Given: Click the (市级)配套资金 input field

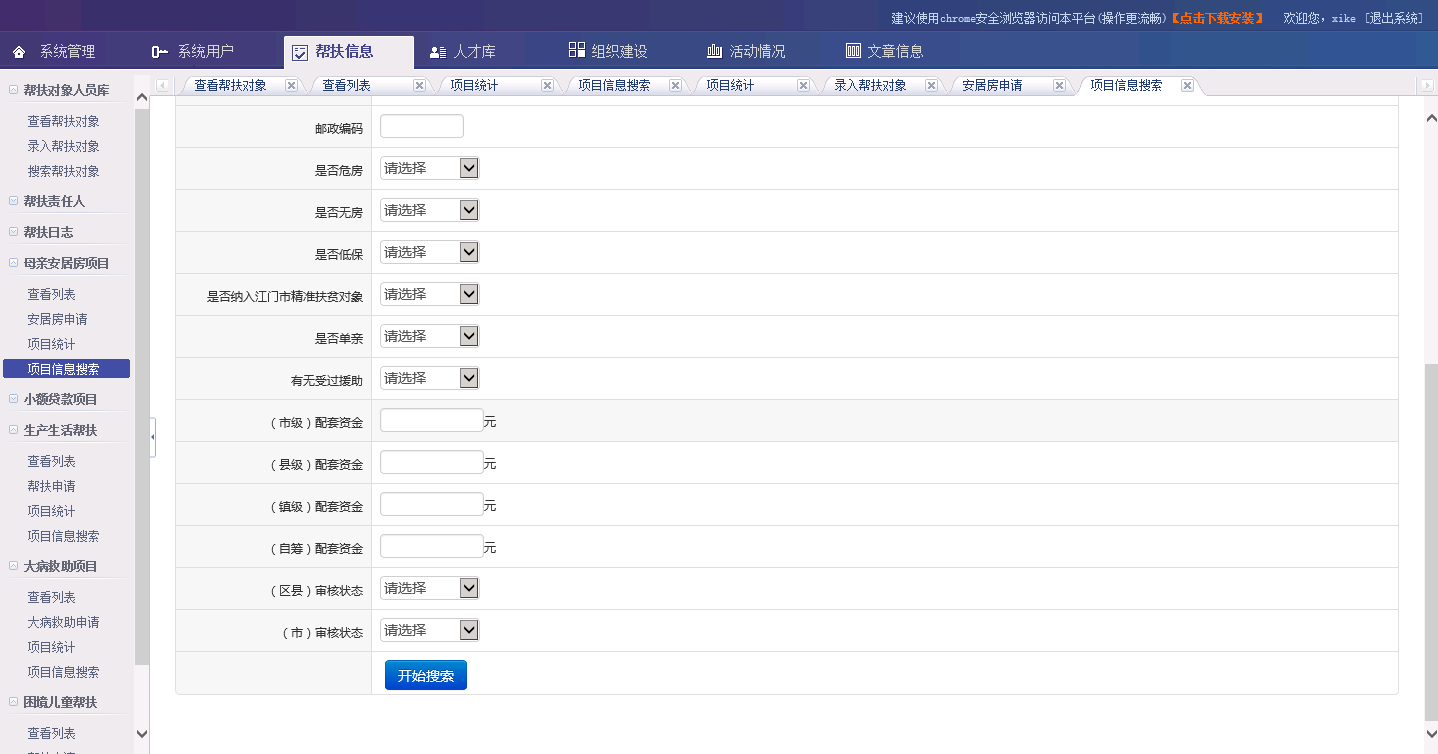Looking at the screenshot, I should tap(431, 421).
